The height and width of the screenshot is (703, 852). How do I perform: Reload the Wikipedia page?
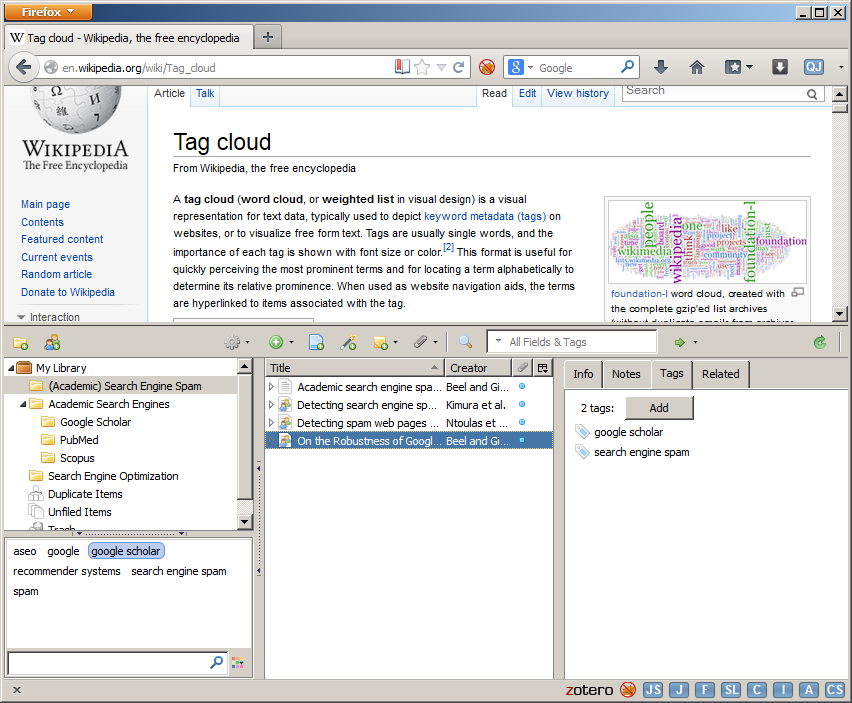tap(459, 67)
